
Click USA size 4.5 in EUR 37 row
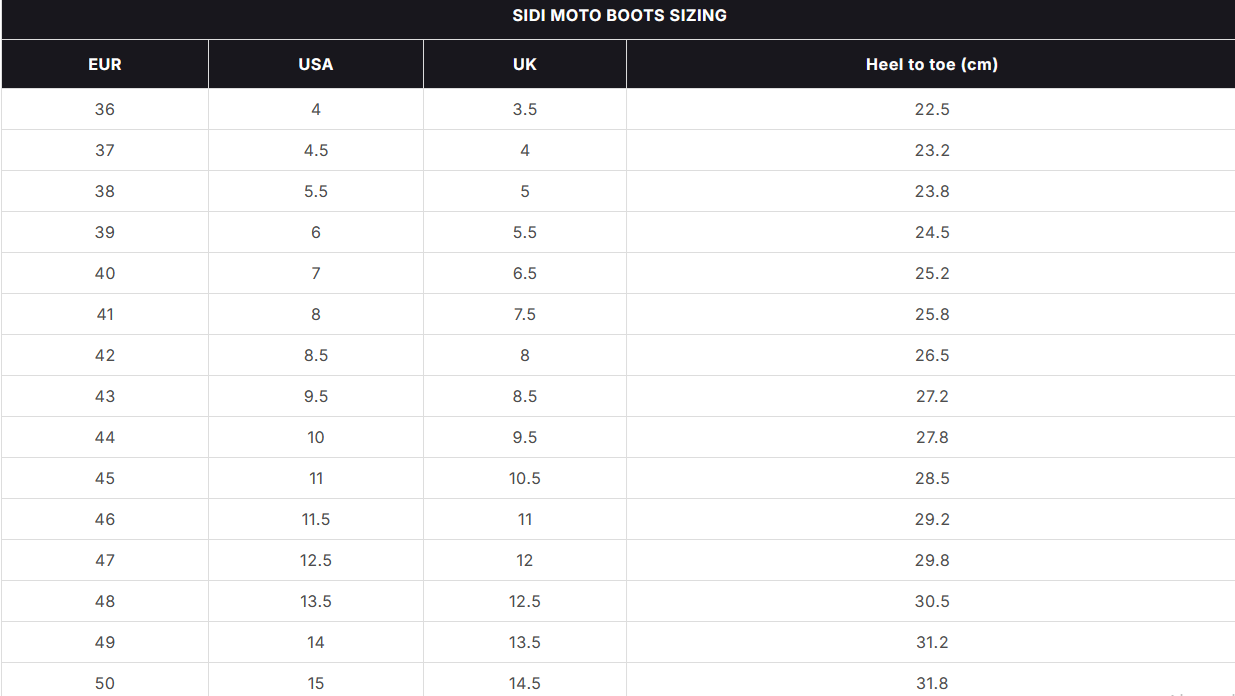316,150
